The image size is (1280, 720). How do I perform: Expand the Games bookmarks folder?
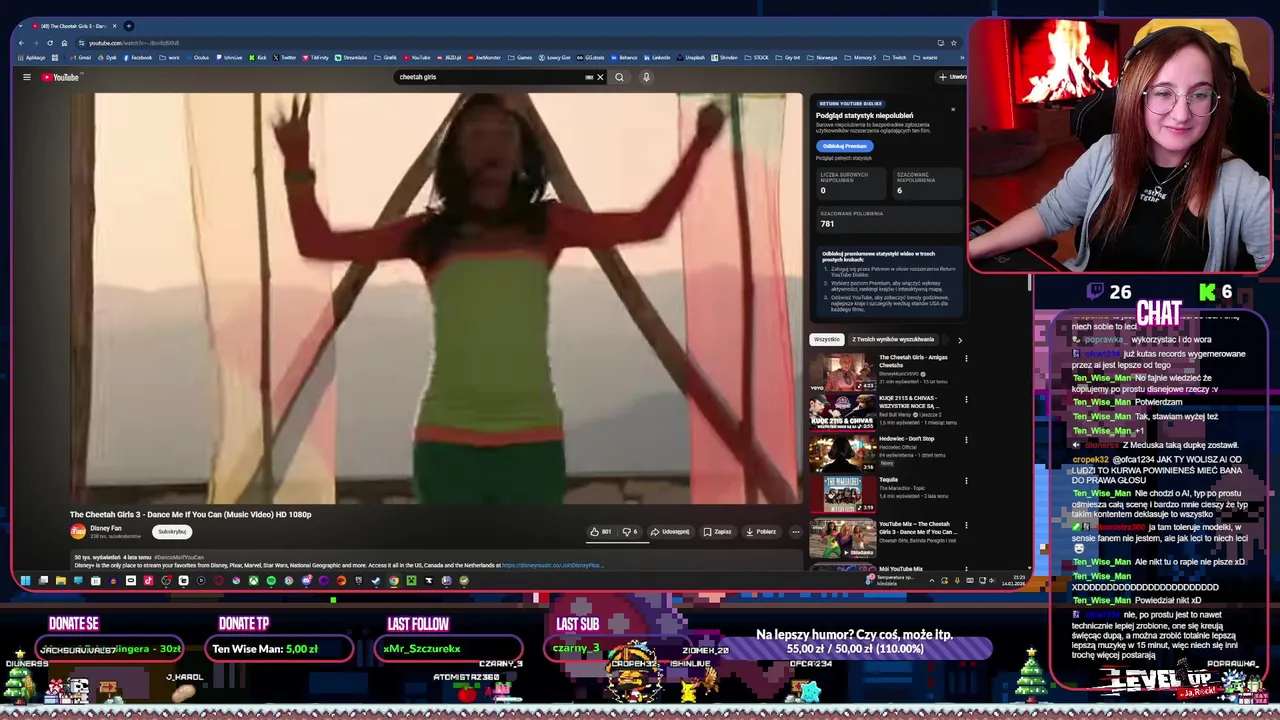pos(520,58)
